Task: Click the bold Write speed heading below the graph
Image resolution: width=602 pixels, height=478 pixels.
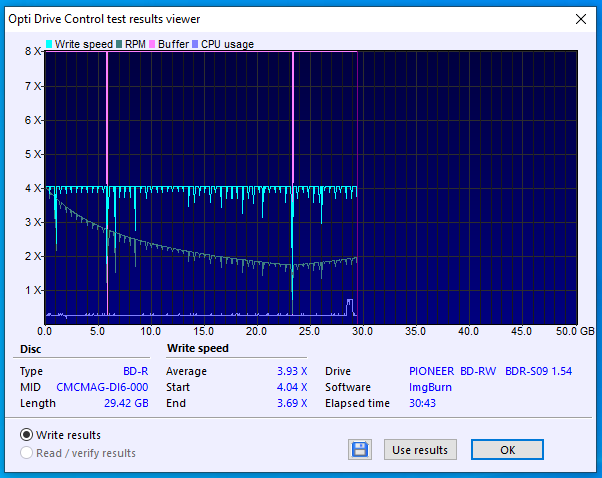Action: point(198,348)
